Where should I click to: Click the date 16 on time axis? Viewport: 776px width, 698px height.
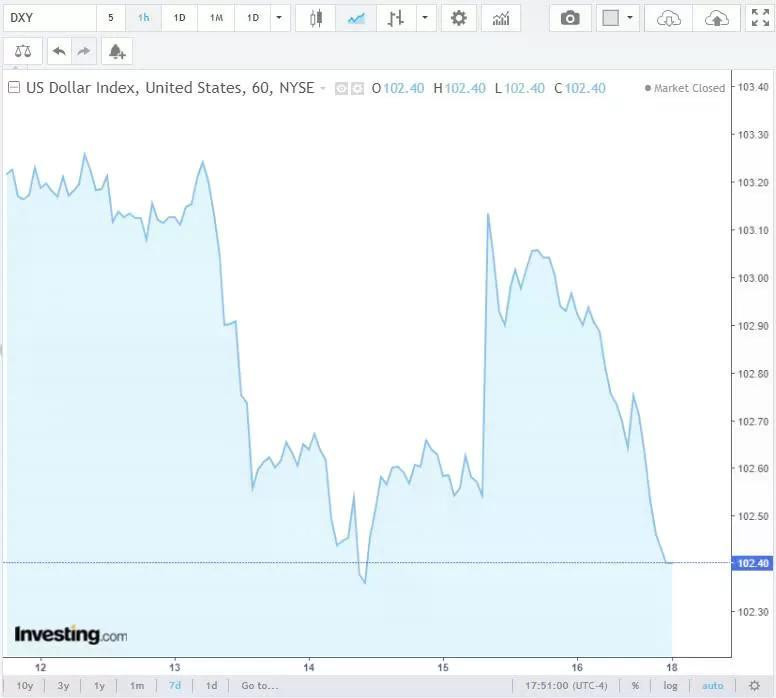pyautogui.click(x=577, y=667)
